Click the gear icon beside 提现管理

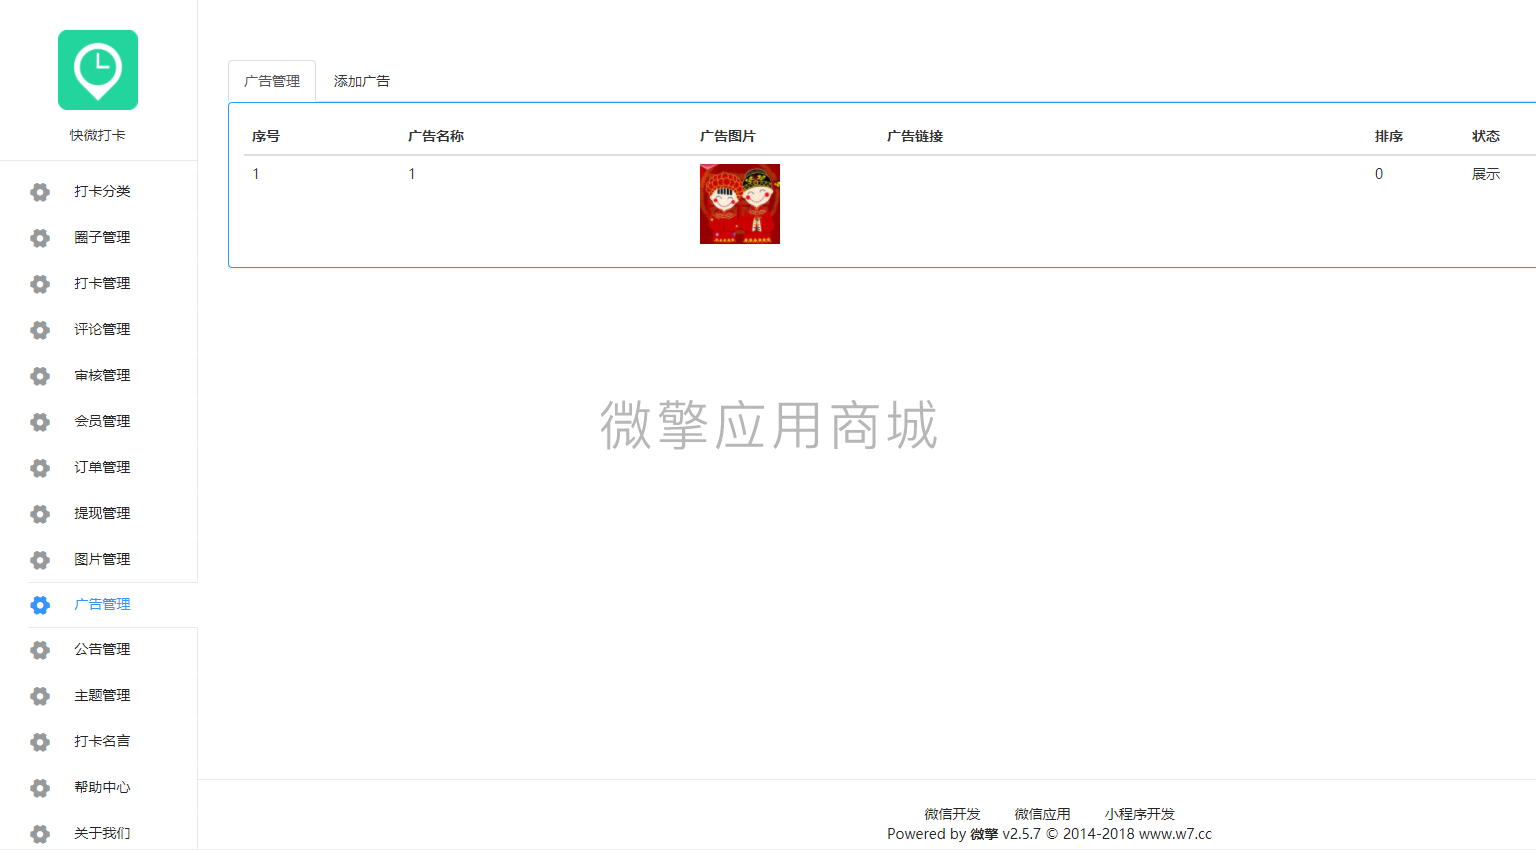[39, 513]
